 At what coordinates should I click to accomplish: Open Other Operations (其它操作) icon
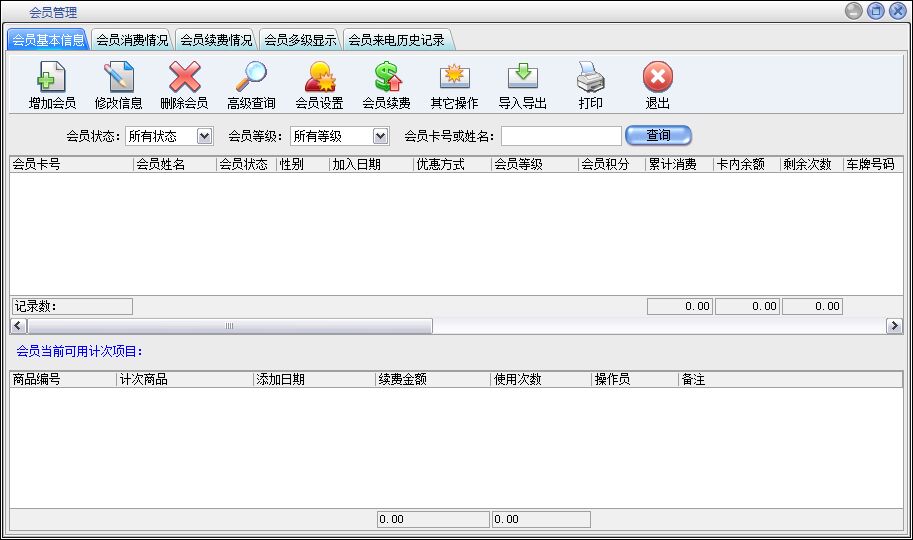click(454, 78)
